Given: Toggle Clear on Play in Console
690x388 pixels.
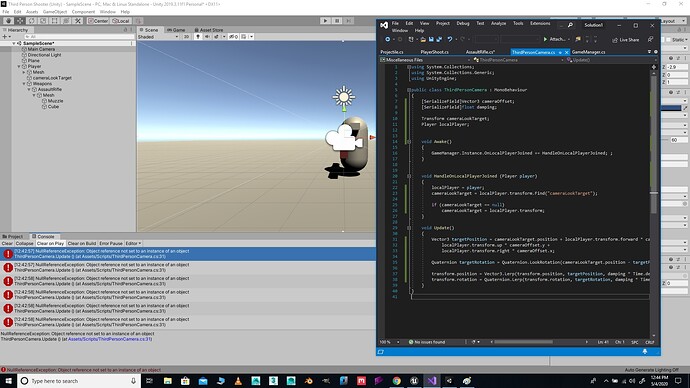Looking at the screenshot, I should (50, 243).
